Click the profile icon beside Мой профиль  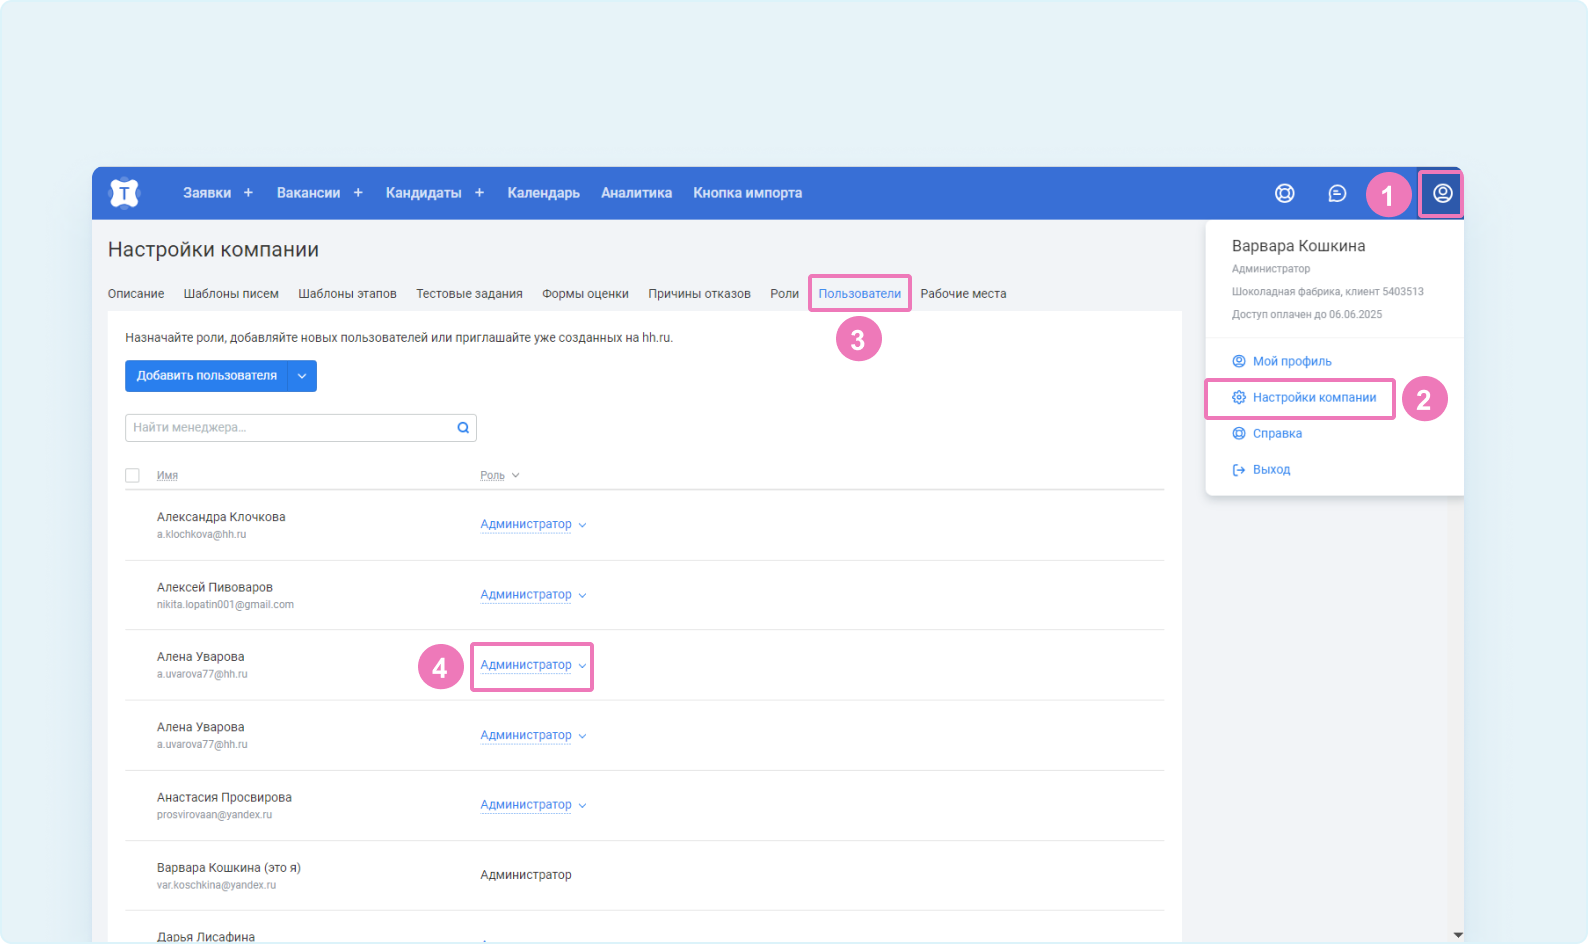click(1239, 361)
